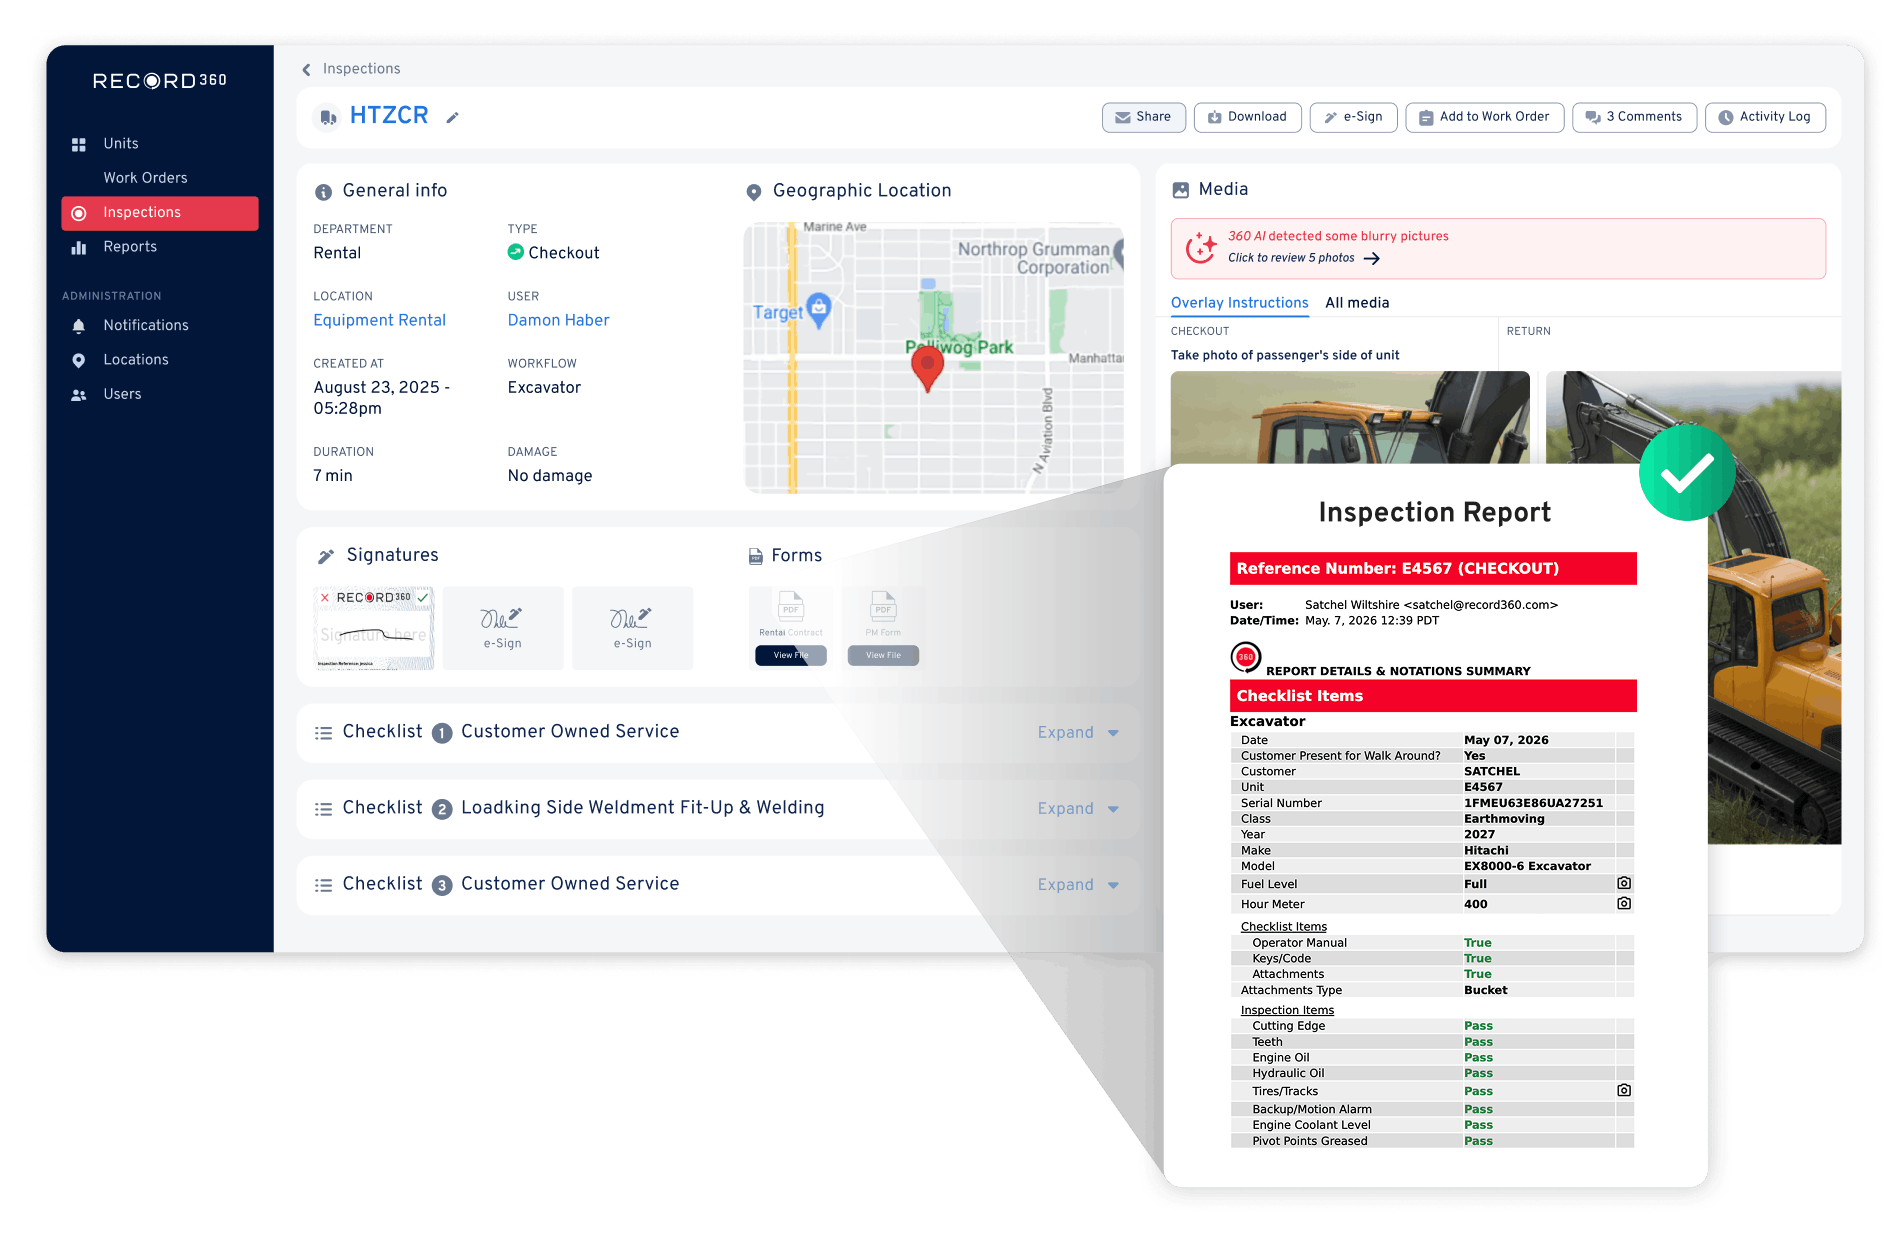Click Add to Work Order button
The width and height of the screenshot is (1900, 1243).
click(x=1484, y=118)
